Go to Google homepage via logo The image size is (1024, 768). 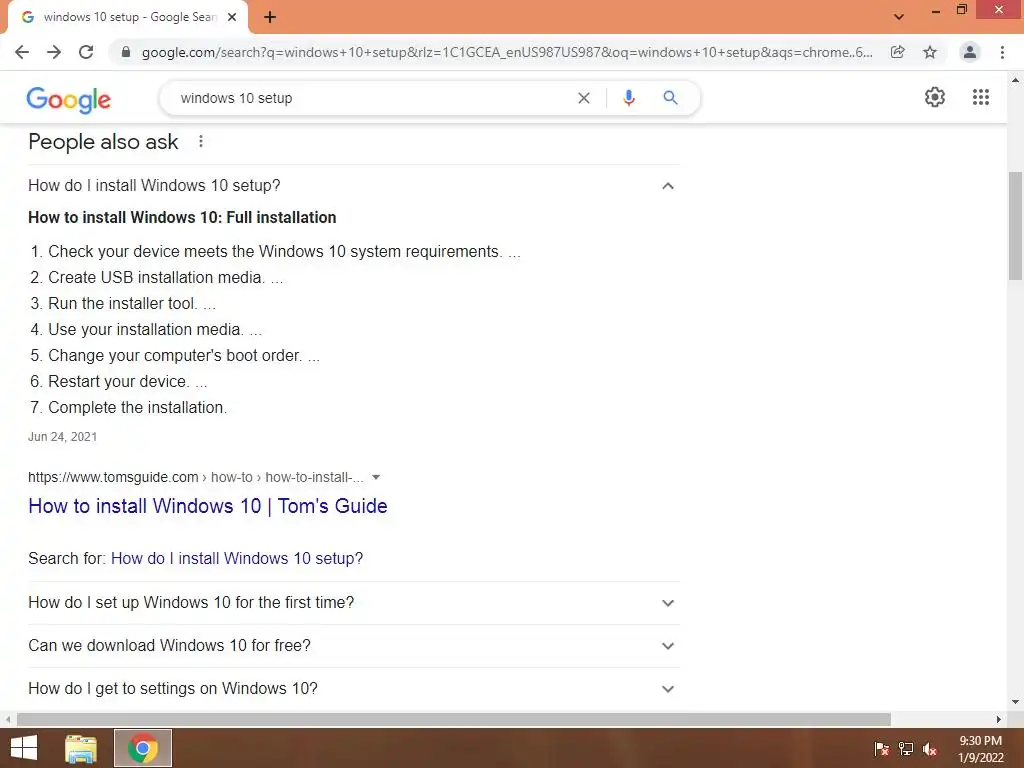click(69, 99)
